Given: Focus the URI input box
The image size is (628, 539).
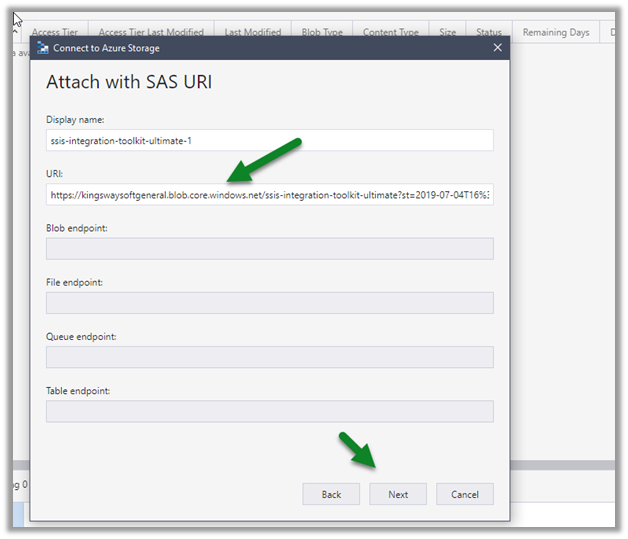Looking at the screenshot, I should [x=269, y=195].
